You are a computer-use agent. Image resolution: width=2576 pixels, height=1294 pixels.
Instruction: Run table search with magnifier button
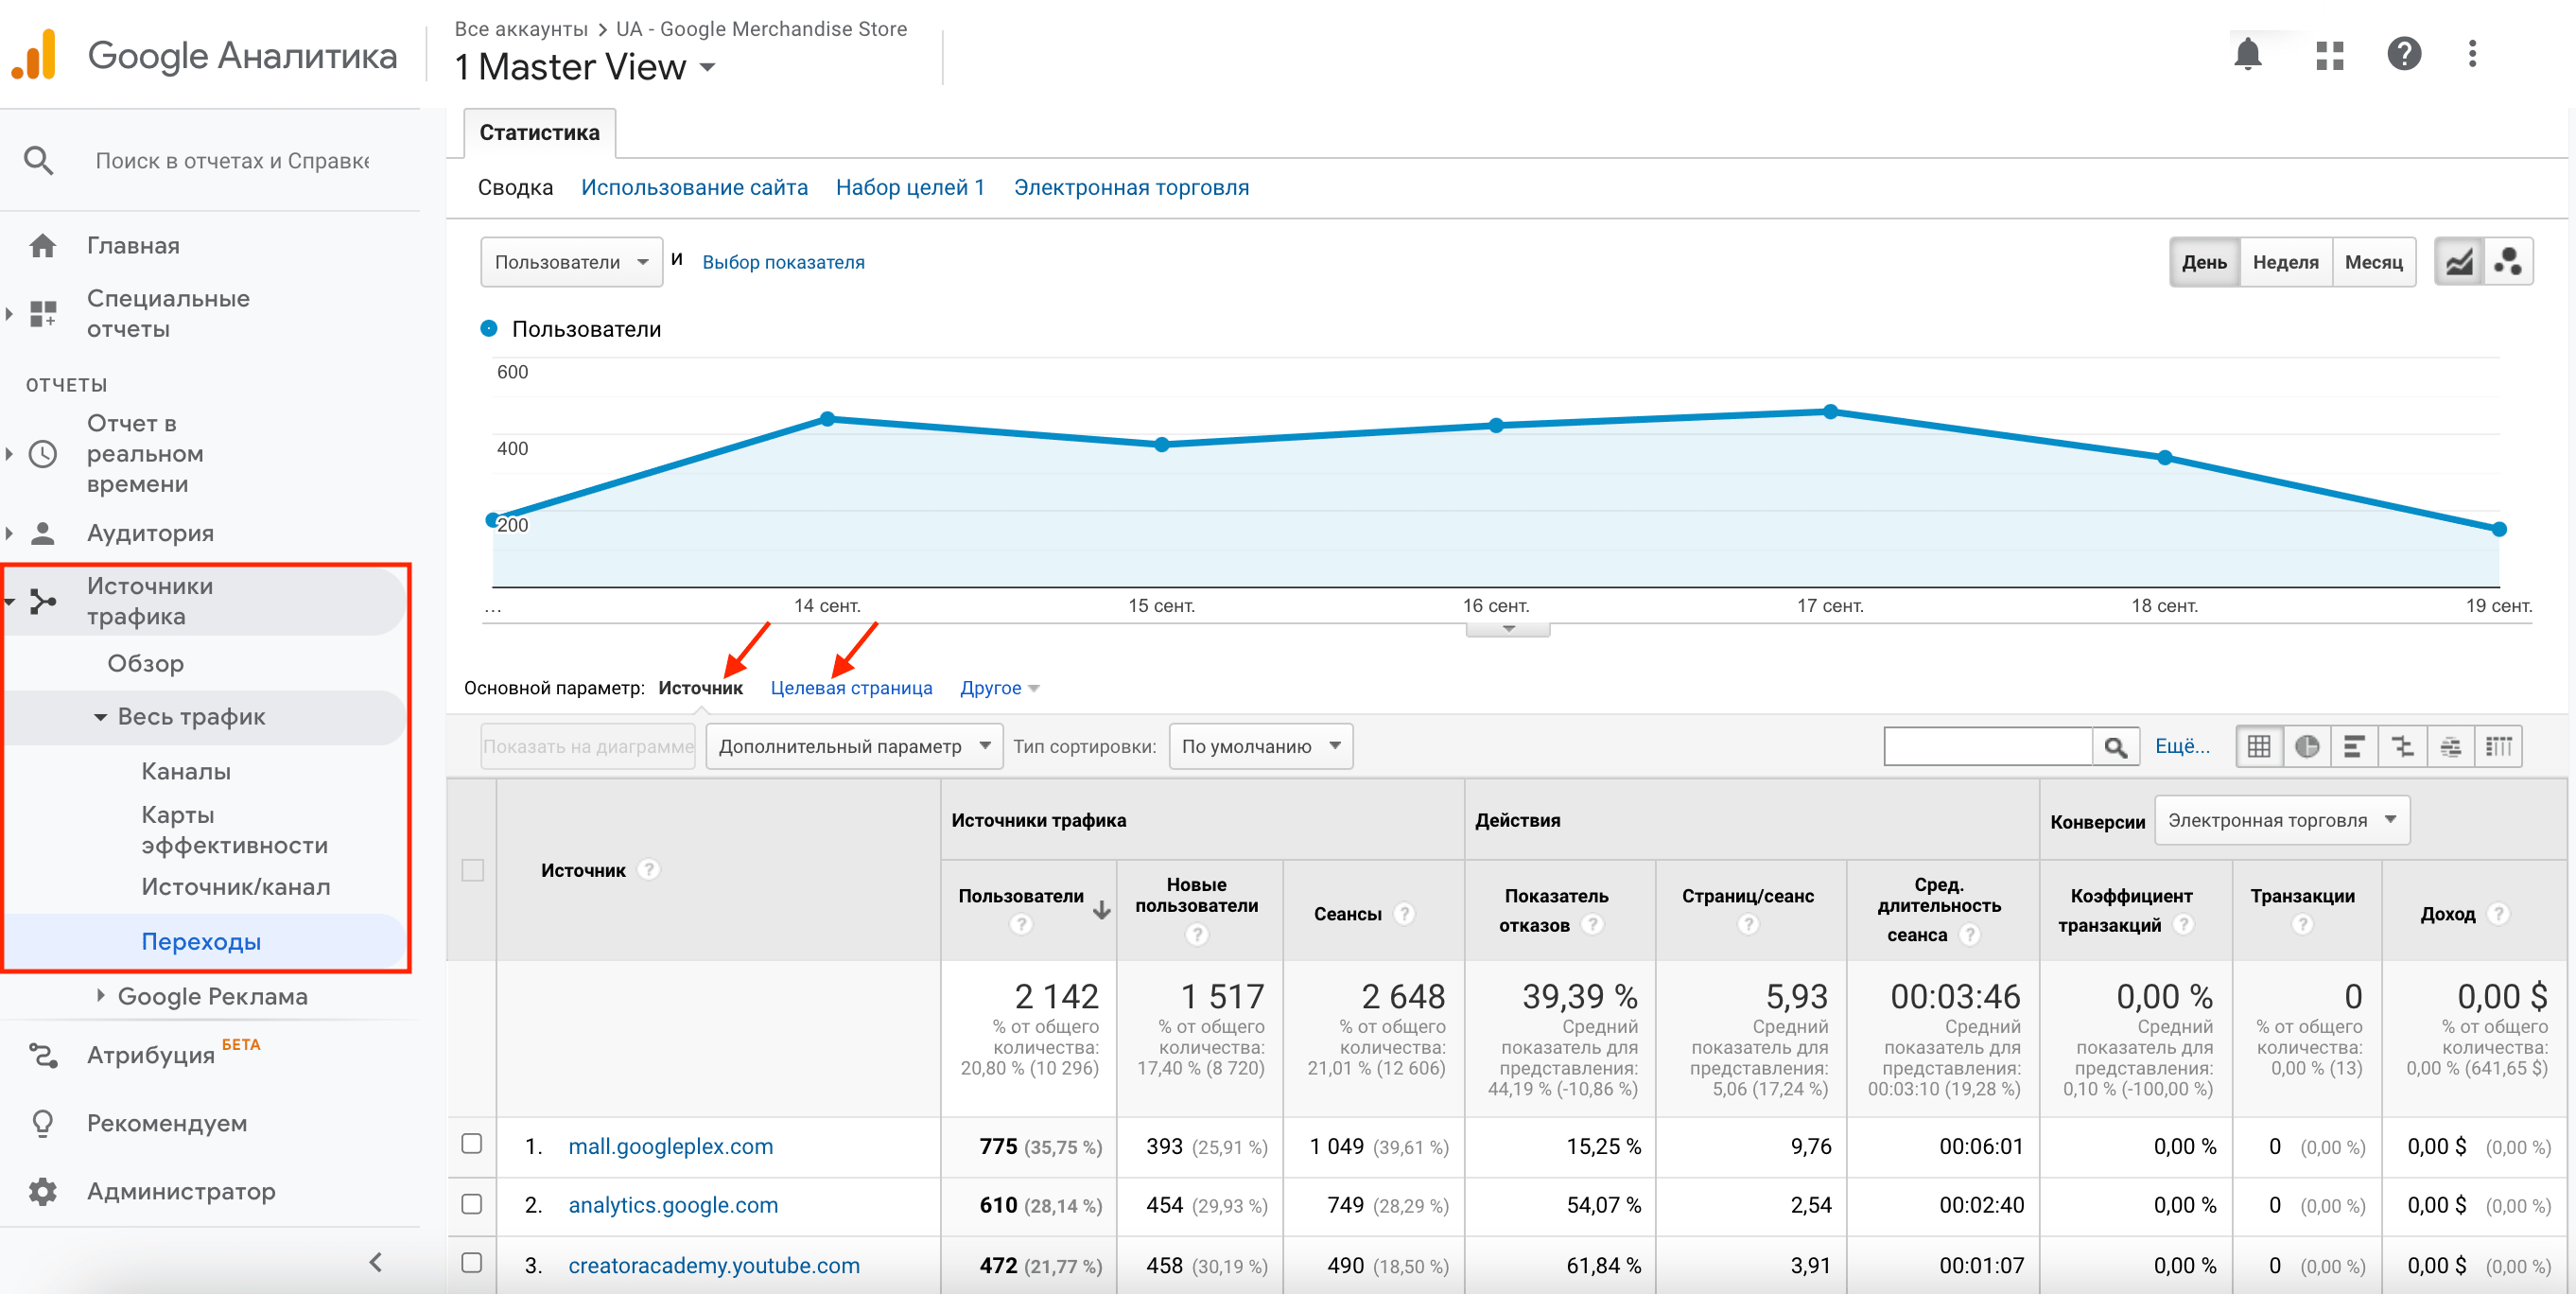[2115, 746]
